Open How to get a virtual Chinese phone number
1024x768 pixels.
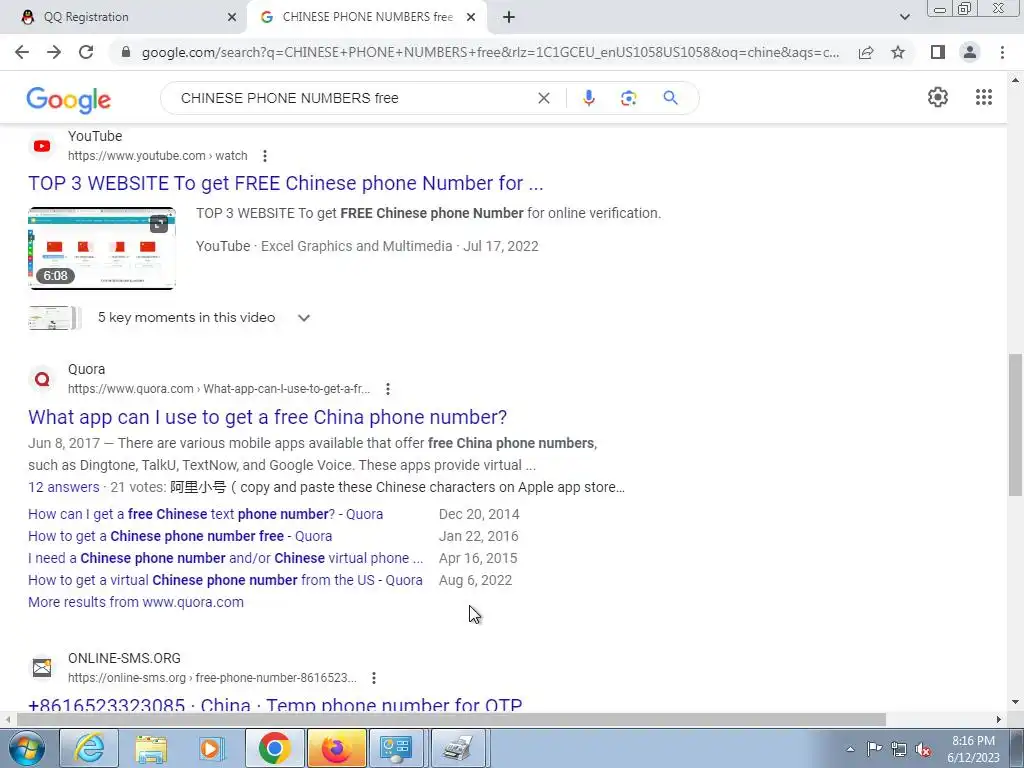tap(225, 581)
